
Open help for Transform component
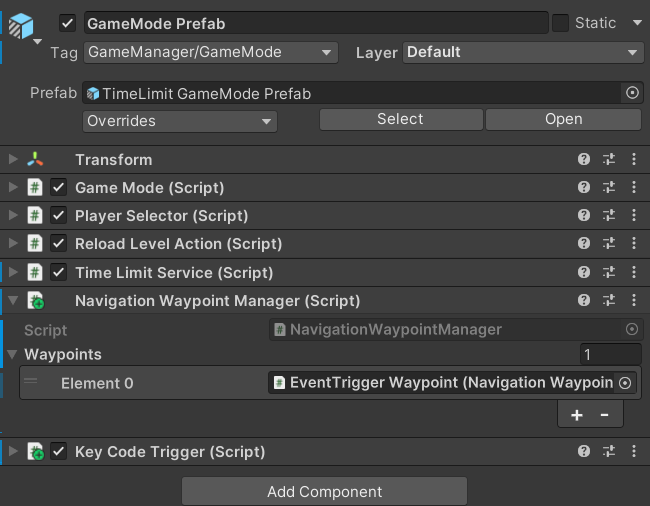click(x=584, y=159)
